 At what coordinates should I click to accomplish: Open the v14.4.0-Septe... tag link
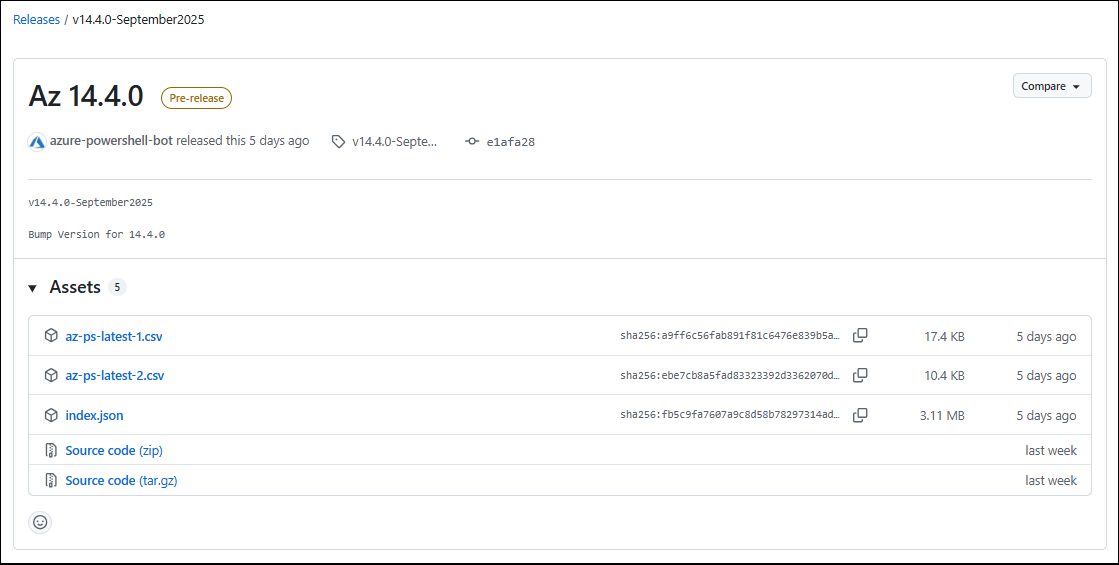point(395,141)
